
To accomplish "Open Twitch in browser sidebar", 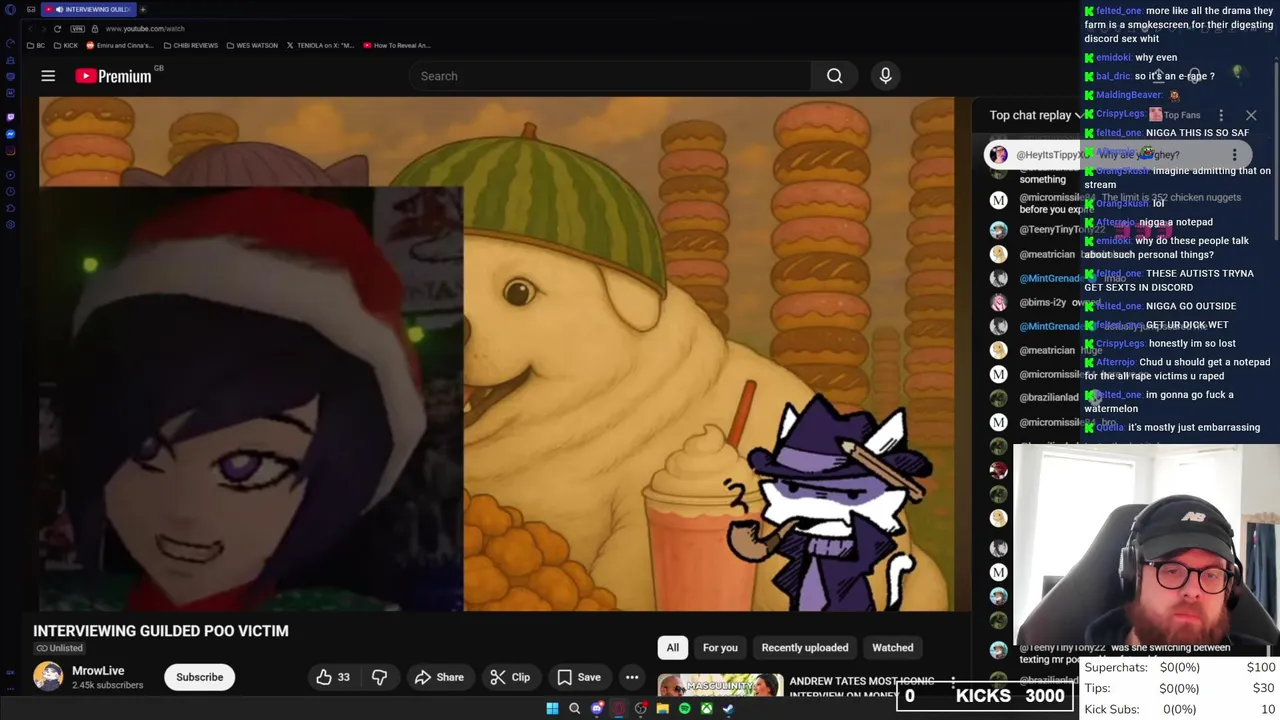I will 10,116.
